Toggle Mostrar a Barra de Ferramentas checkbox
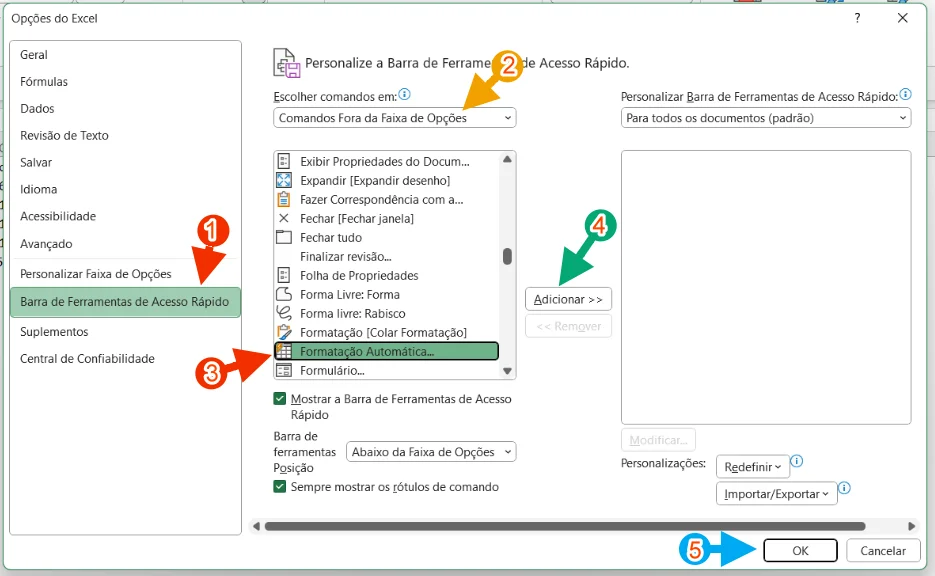The image size is (935, 576). tap(280, 398)
